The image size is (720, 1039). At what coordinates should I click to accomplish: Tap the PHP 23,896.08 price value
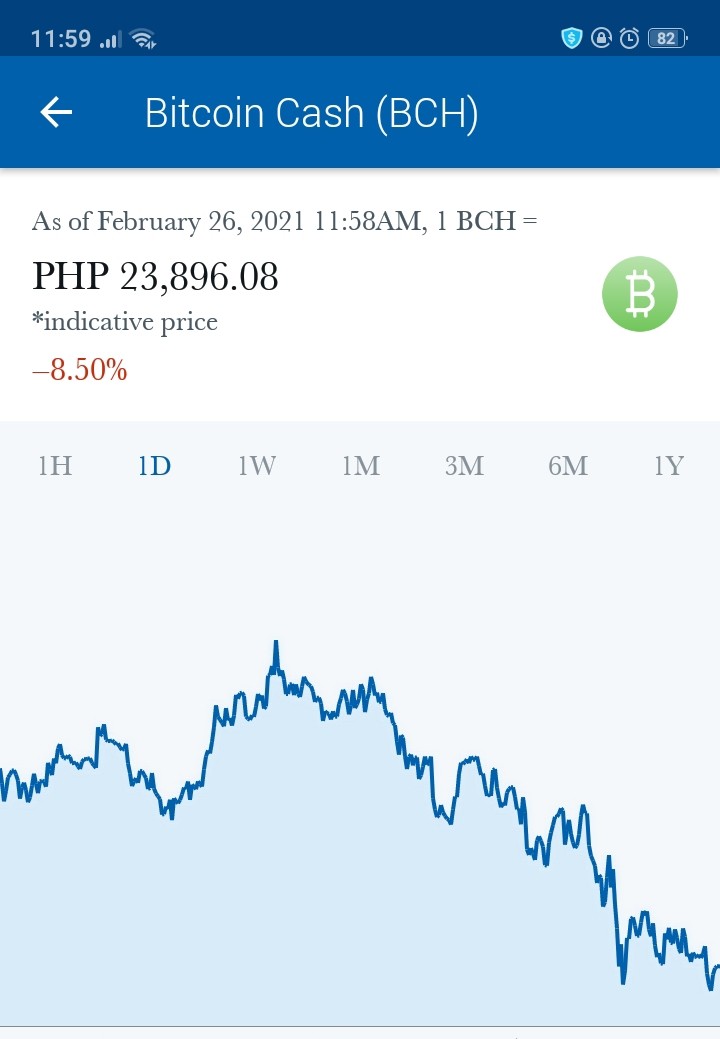[155, 276]
